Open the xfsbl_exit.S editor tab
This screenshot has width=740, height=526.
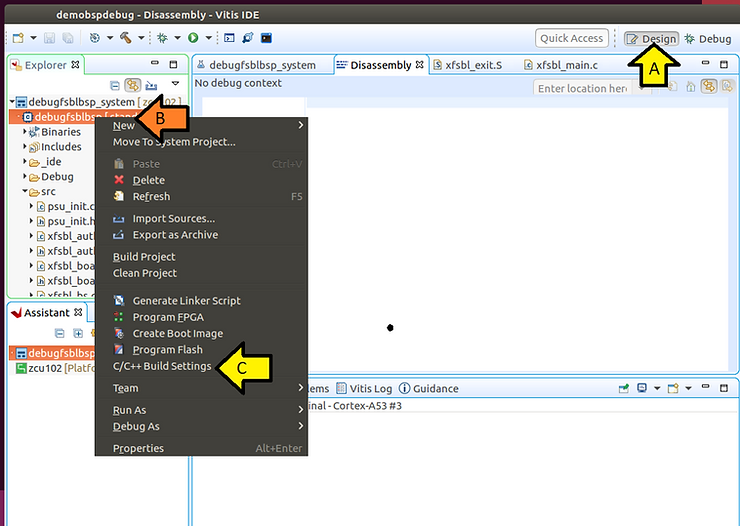pyautogui.click(x=468, y=65)
